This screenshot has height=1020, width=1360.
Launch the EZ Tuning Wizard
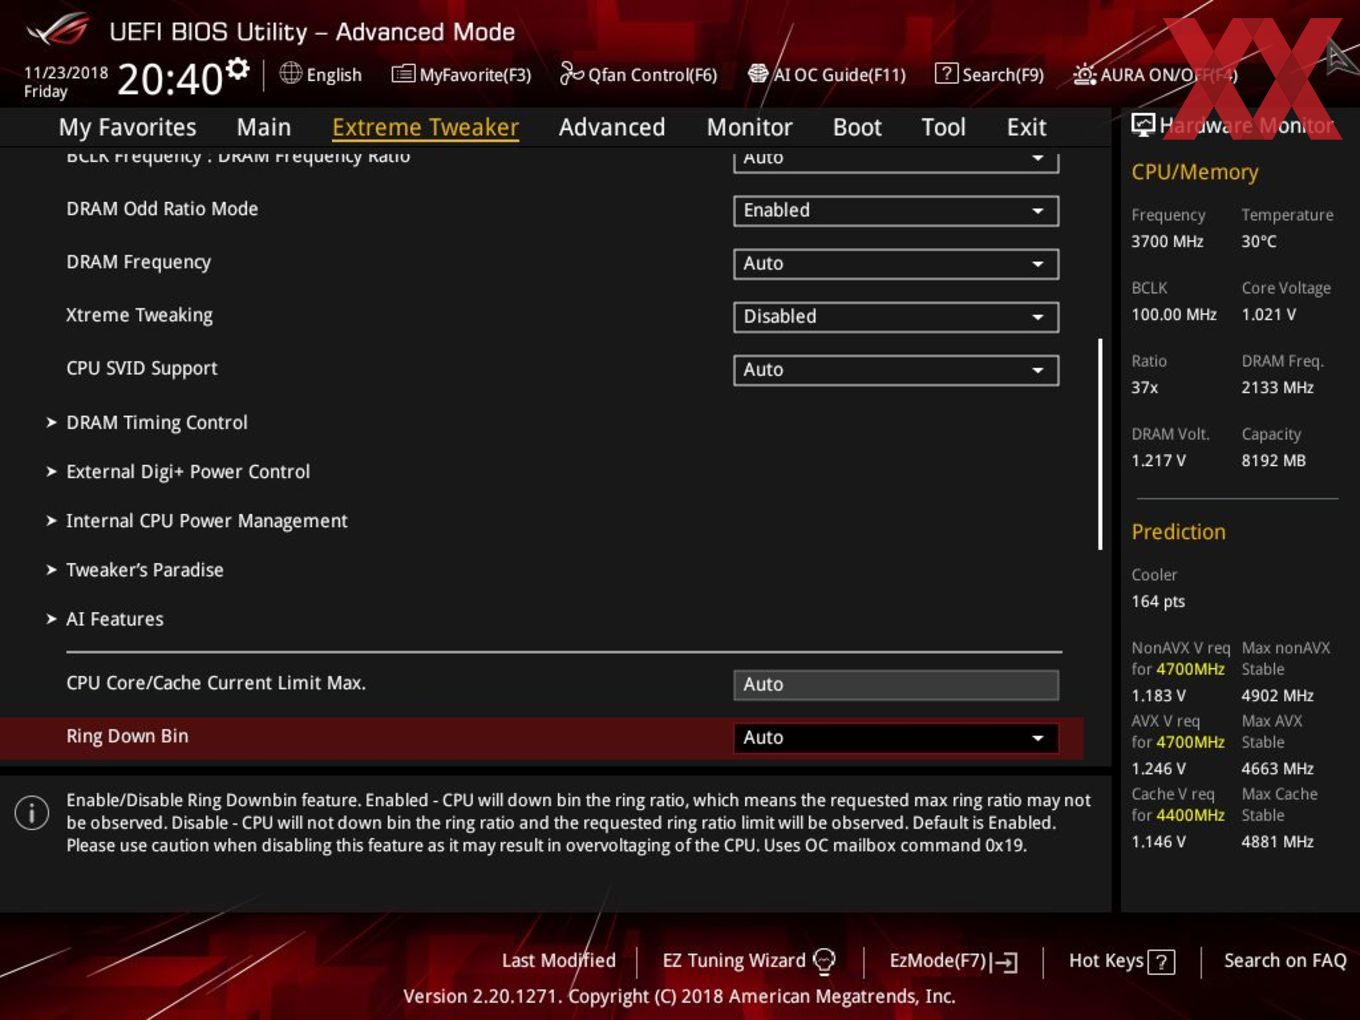point(748,961)
